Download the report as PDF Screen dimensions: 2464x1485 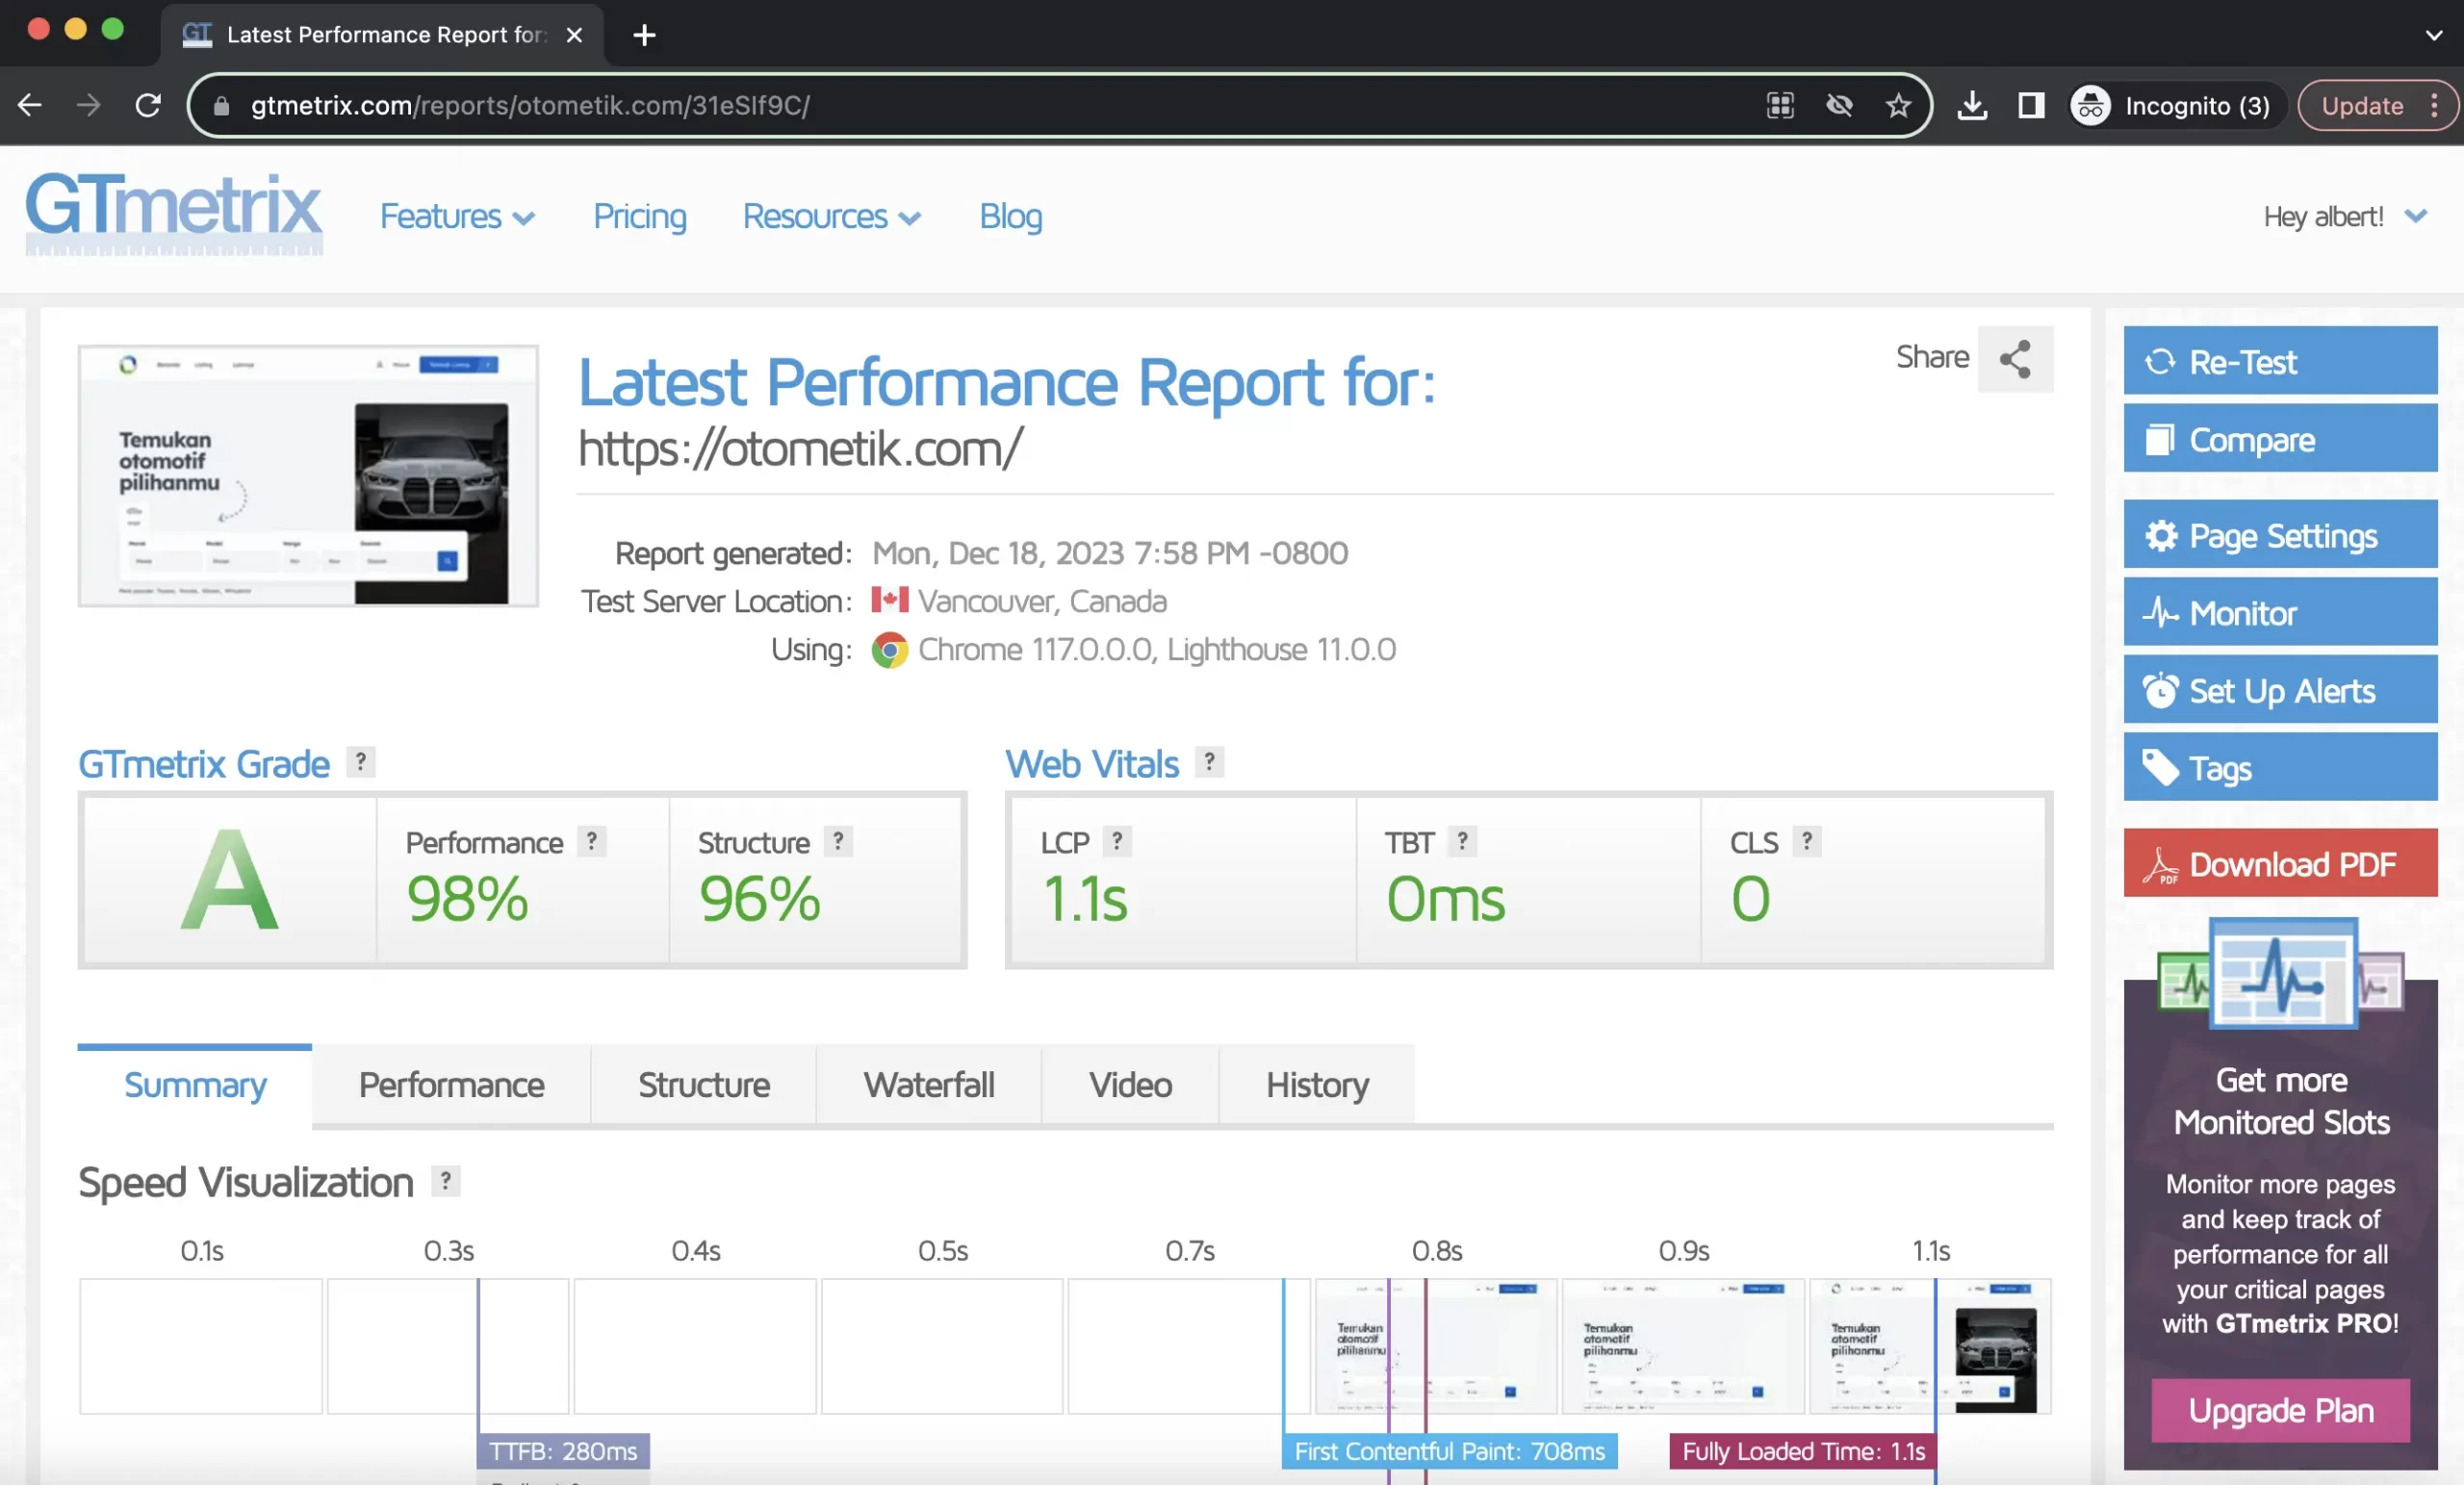pos(2280,864)
